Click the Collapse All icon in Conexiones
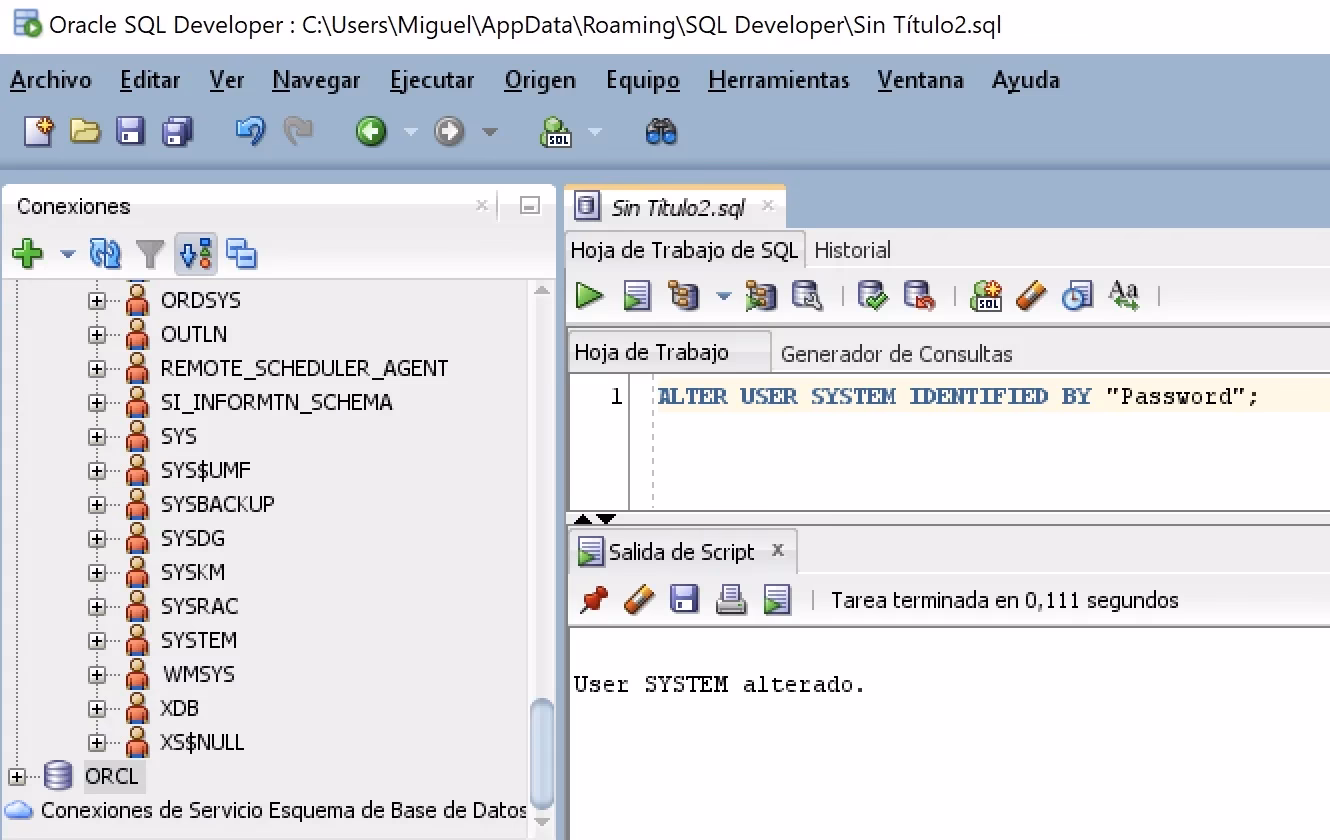This screenshot has width=1330, height=840. (241, 254)
